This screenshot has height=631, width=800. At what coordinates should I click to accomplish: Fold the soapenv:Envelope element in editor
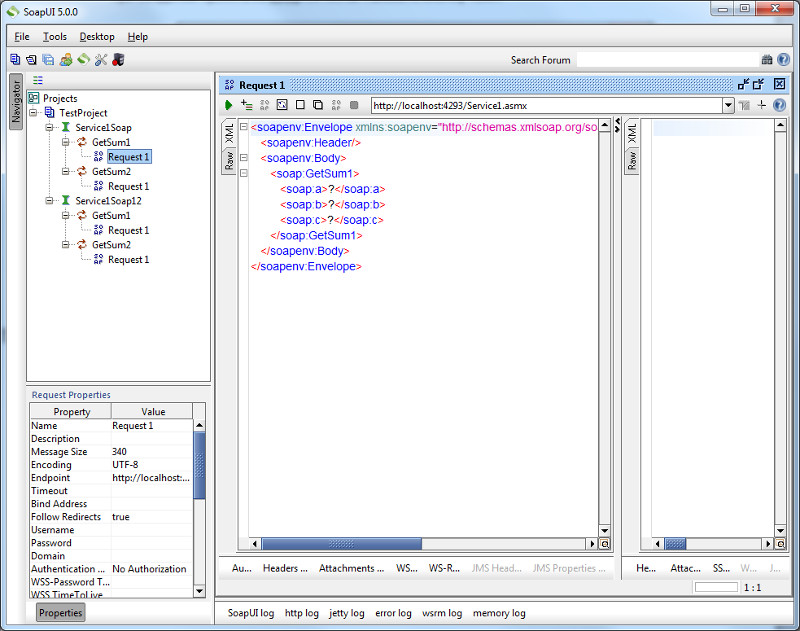[x=244, y=127]
